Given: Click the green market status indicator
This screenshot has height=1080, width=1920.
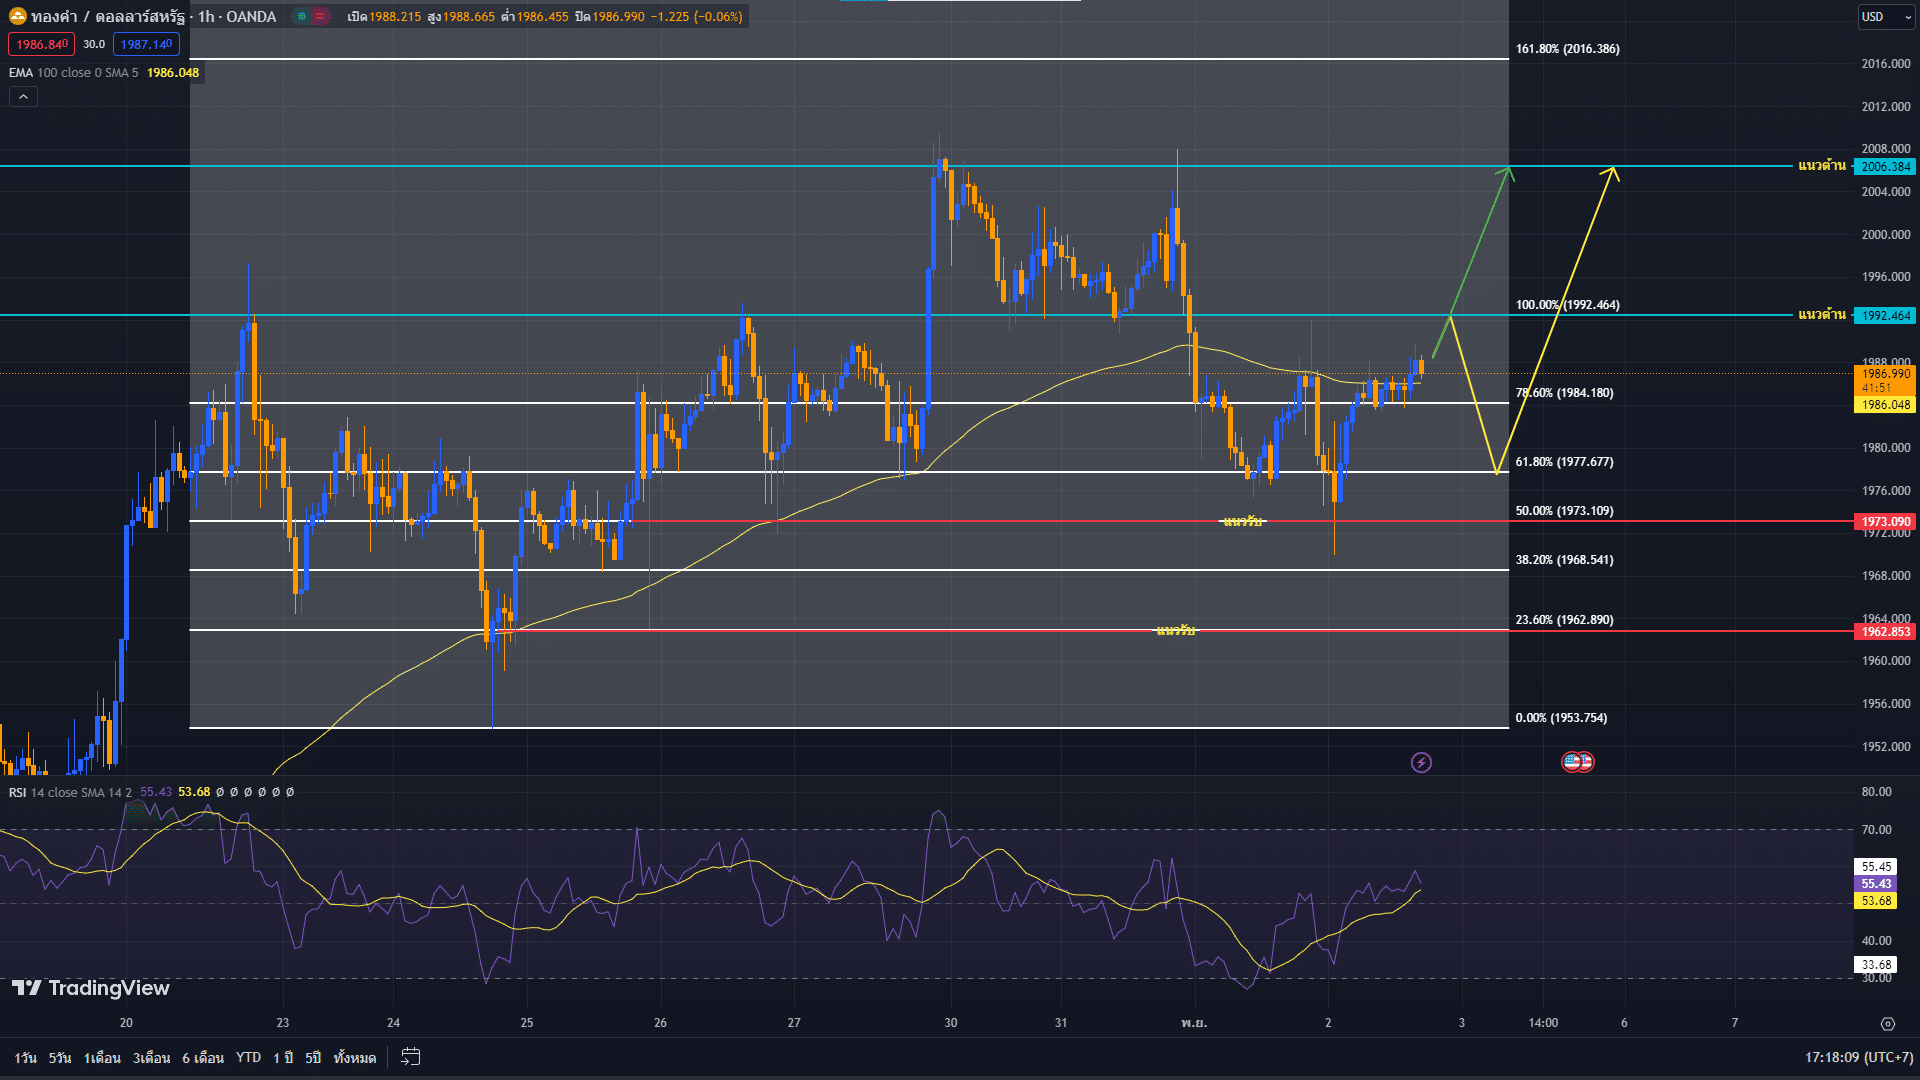Looking at the screenshot, I should point(301,16).
